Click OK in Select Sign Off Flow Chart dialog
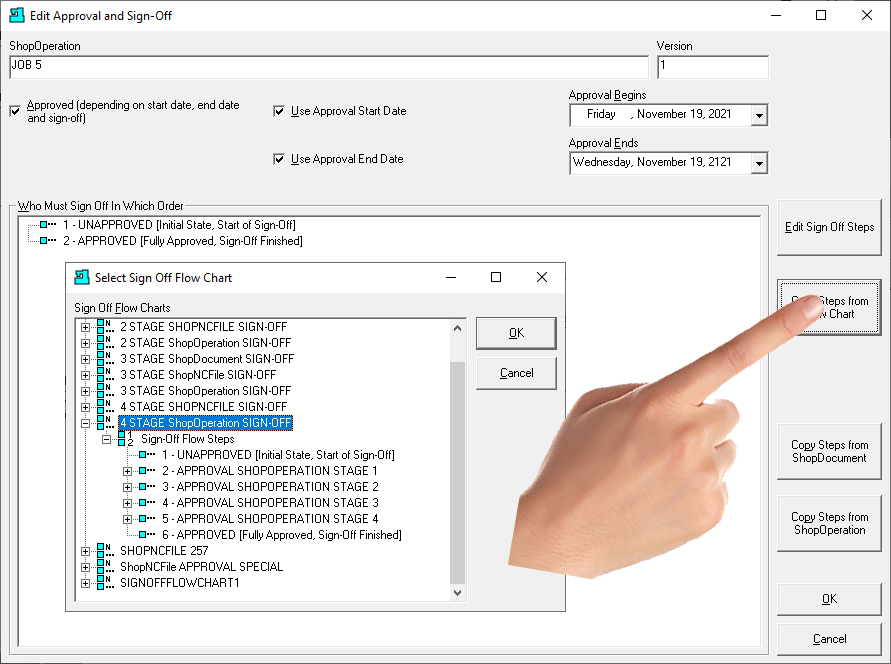This screenshot has width=891, height=664. [516, 333]
